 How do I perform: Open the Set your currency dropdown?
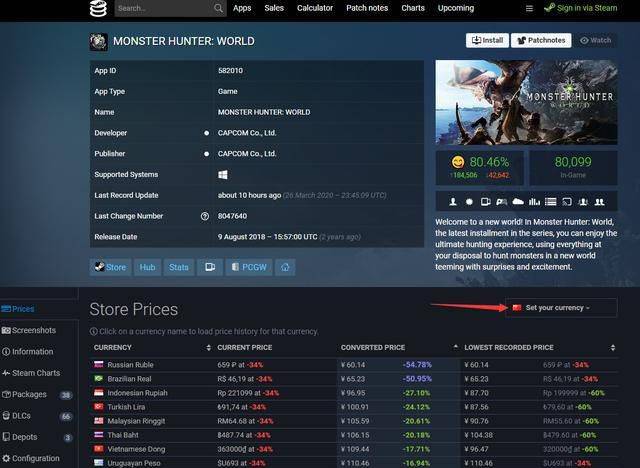coord(561,308)
